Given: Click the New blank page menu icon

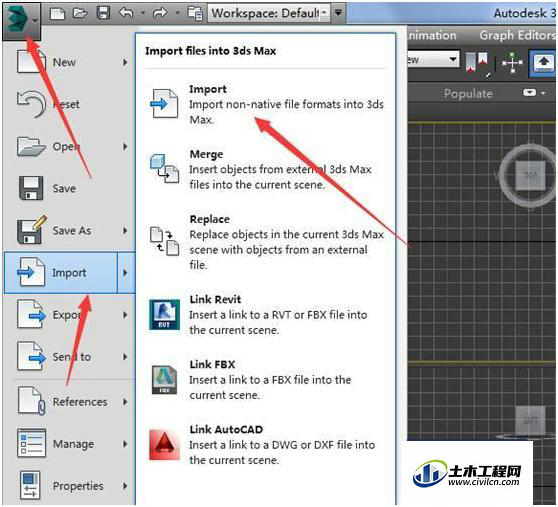Looking at the screenshot, I should (31, 61).
